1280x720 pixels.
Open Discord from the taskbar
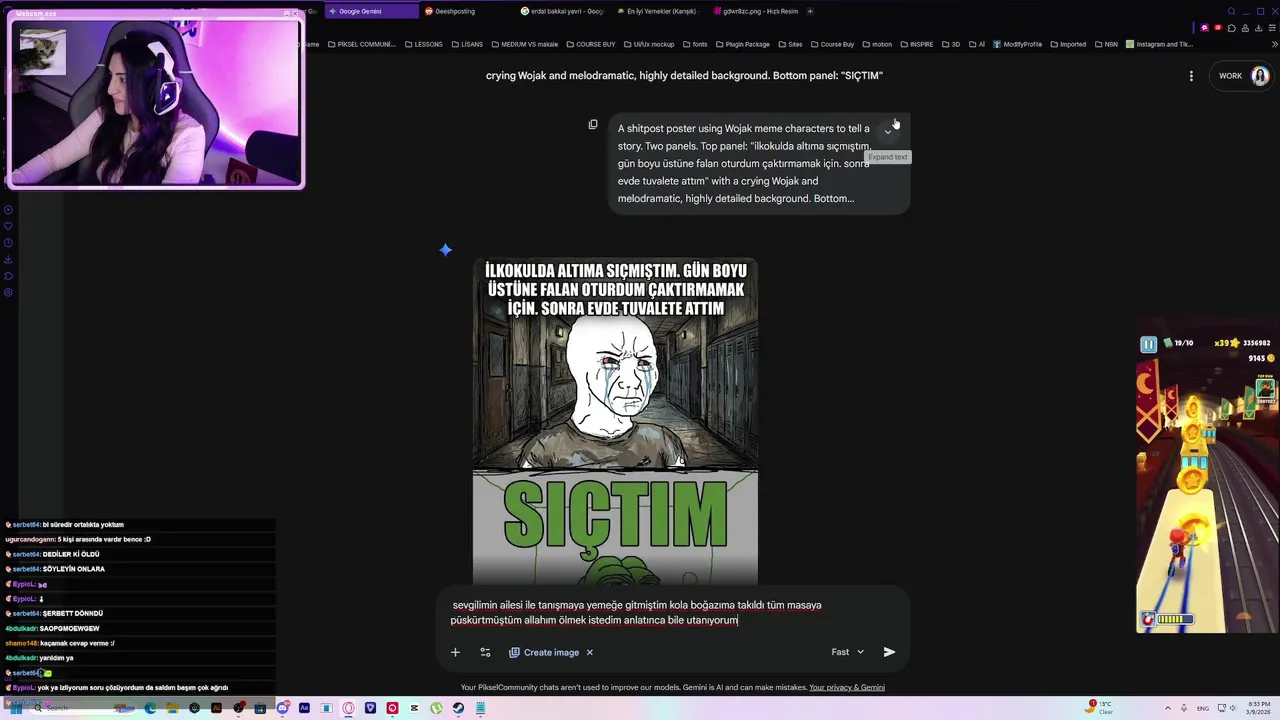point(283,708)
